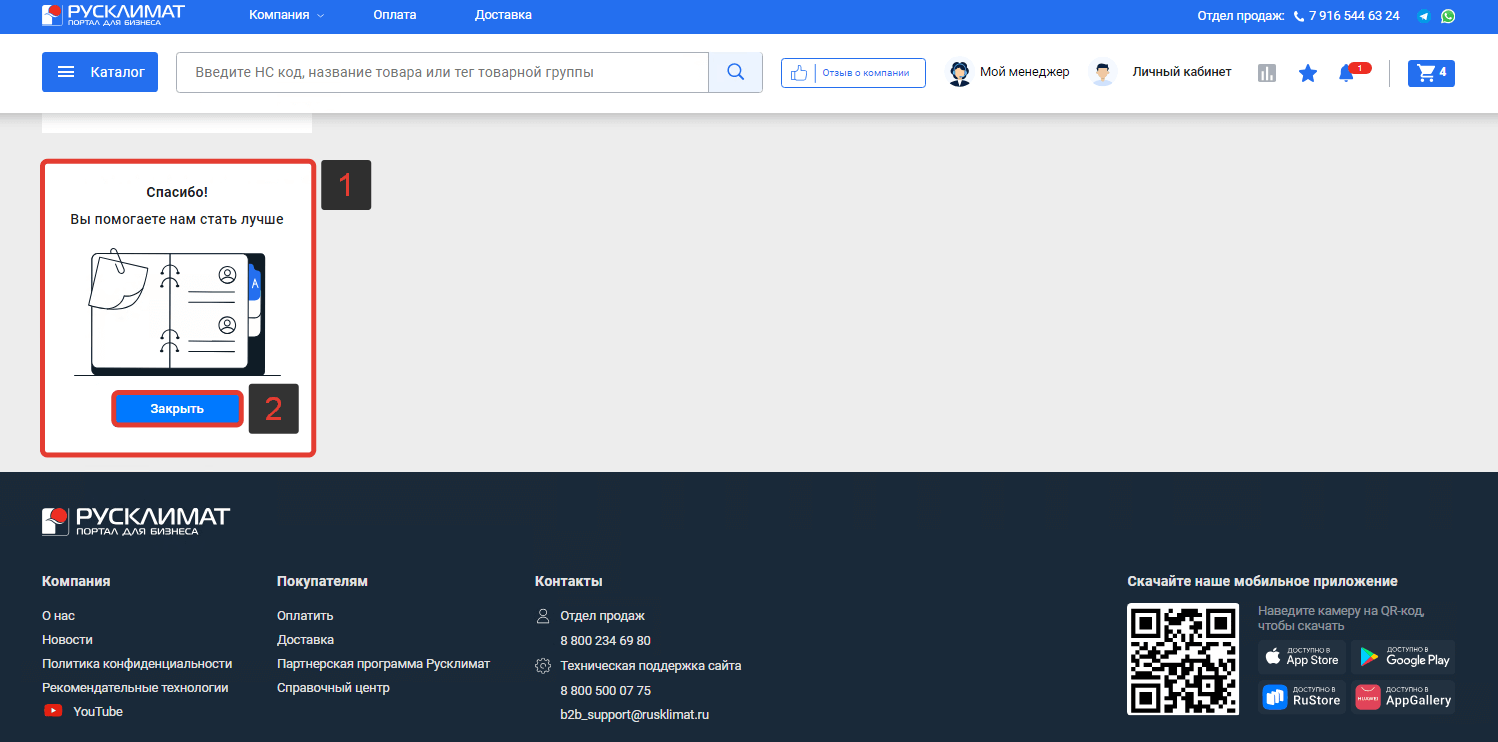The image size is (1498, 742).
Task: Open the shopping cart with 4 items
Action: click(x=1431, y=73)
